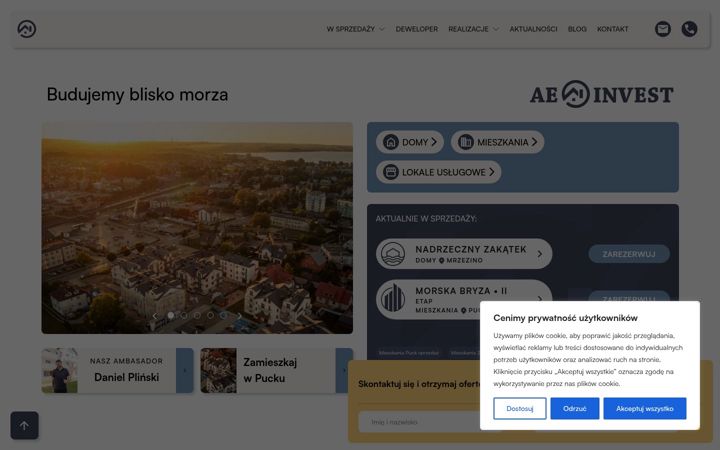Open the BLOG menu item
Image resolution: width=720 pixels, height=450 pixels.
tap(577, 29)
